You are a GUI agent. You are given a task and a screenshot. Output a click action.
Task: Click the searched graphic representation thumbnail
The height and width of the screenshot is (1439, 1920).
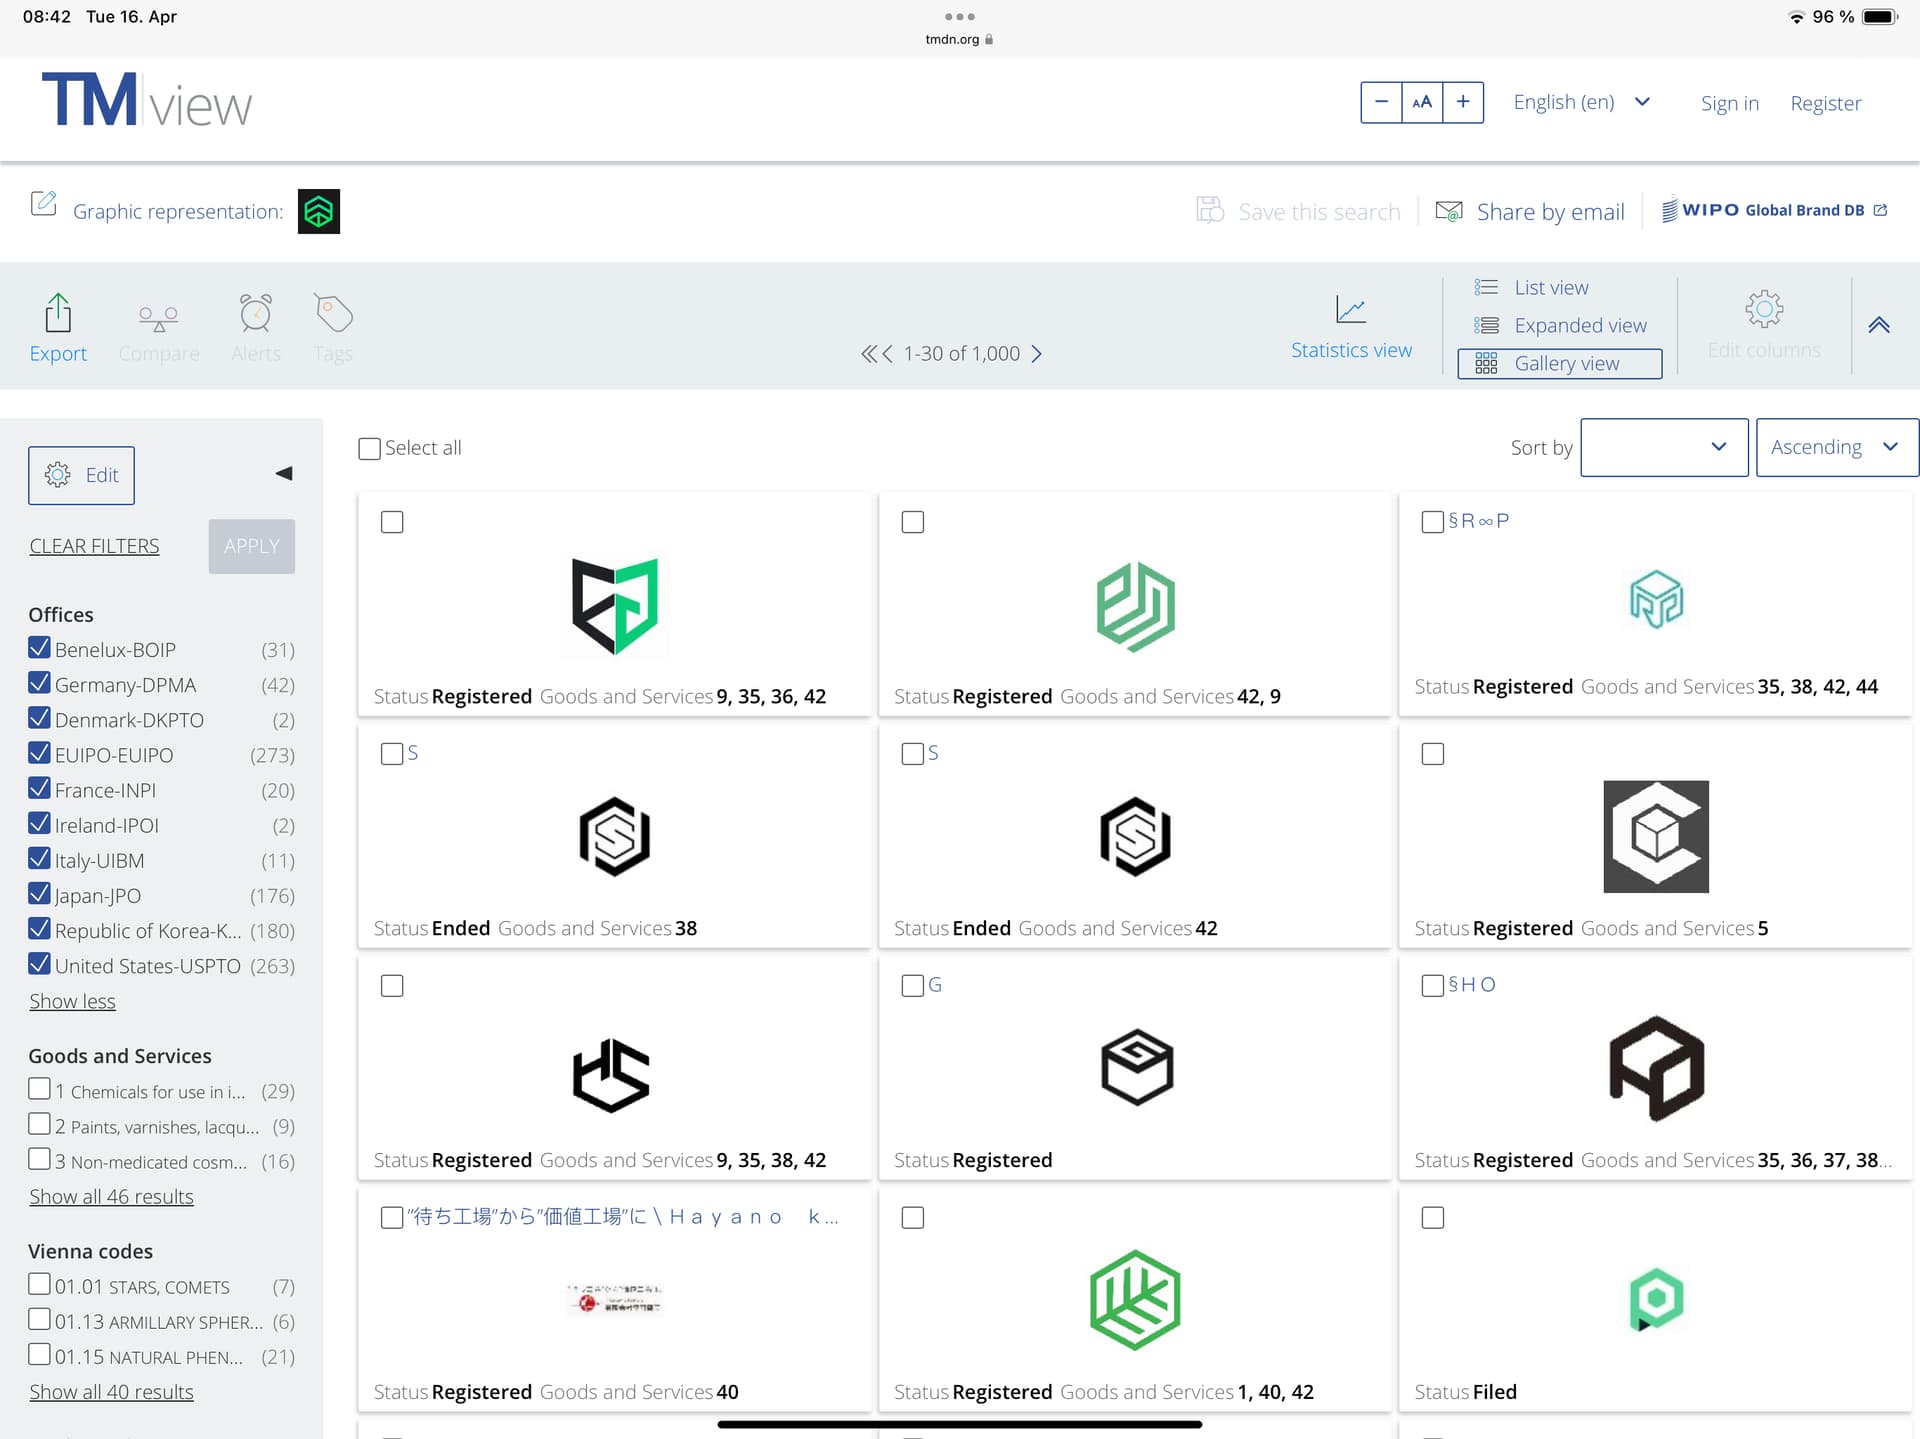[x=319, y=211]
